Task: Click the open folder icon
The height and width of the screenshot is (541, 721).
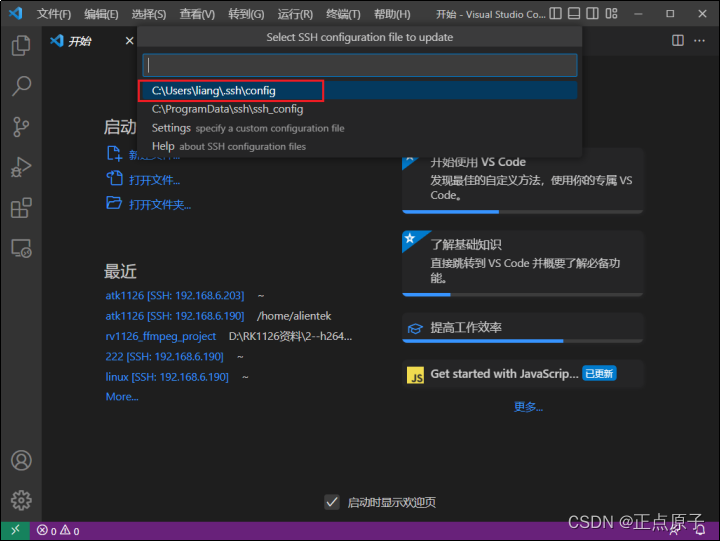Action: click(114, 202)
